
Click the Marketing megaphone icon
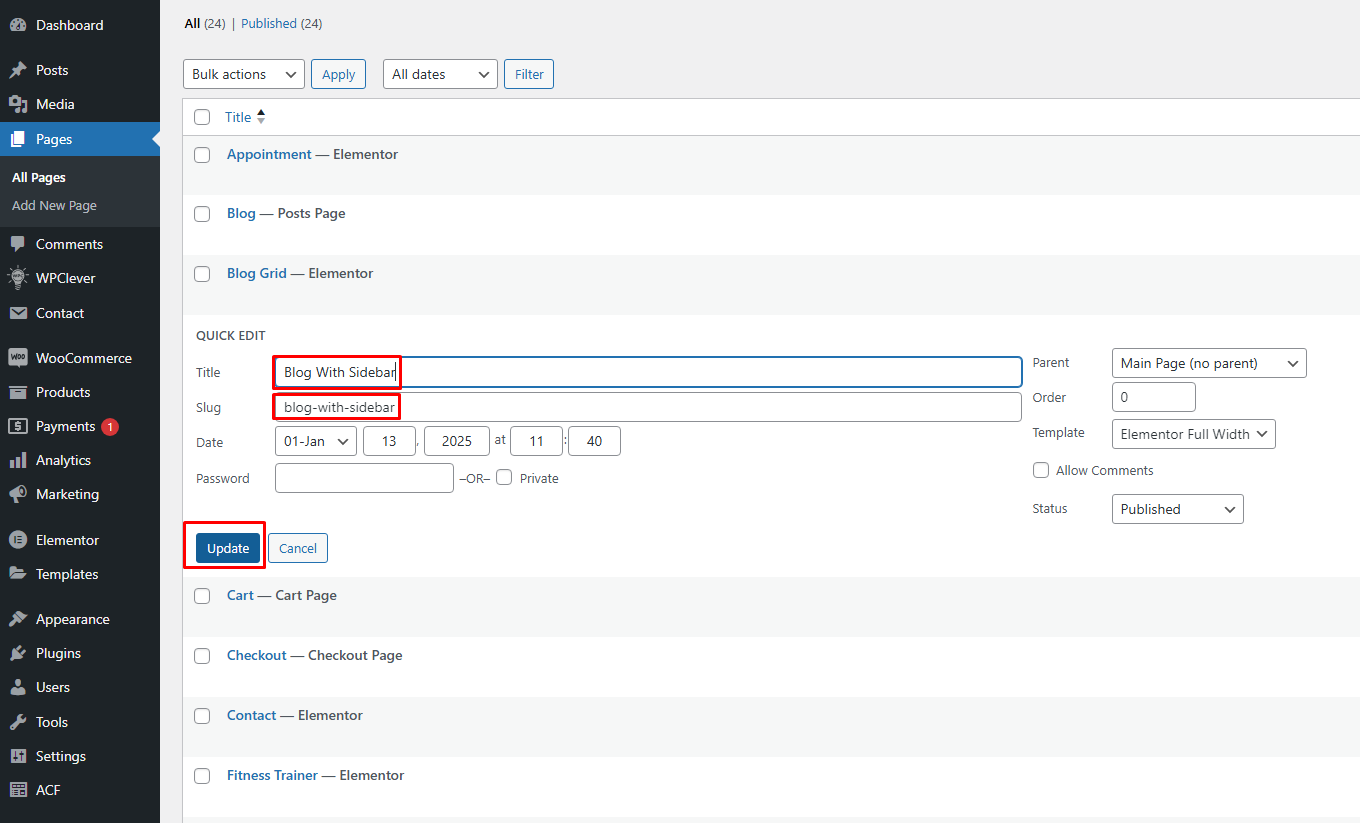click(18, 494)
